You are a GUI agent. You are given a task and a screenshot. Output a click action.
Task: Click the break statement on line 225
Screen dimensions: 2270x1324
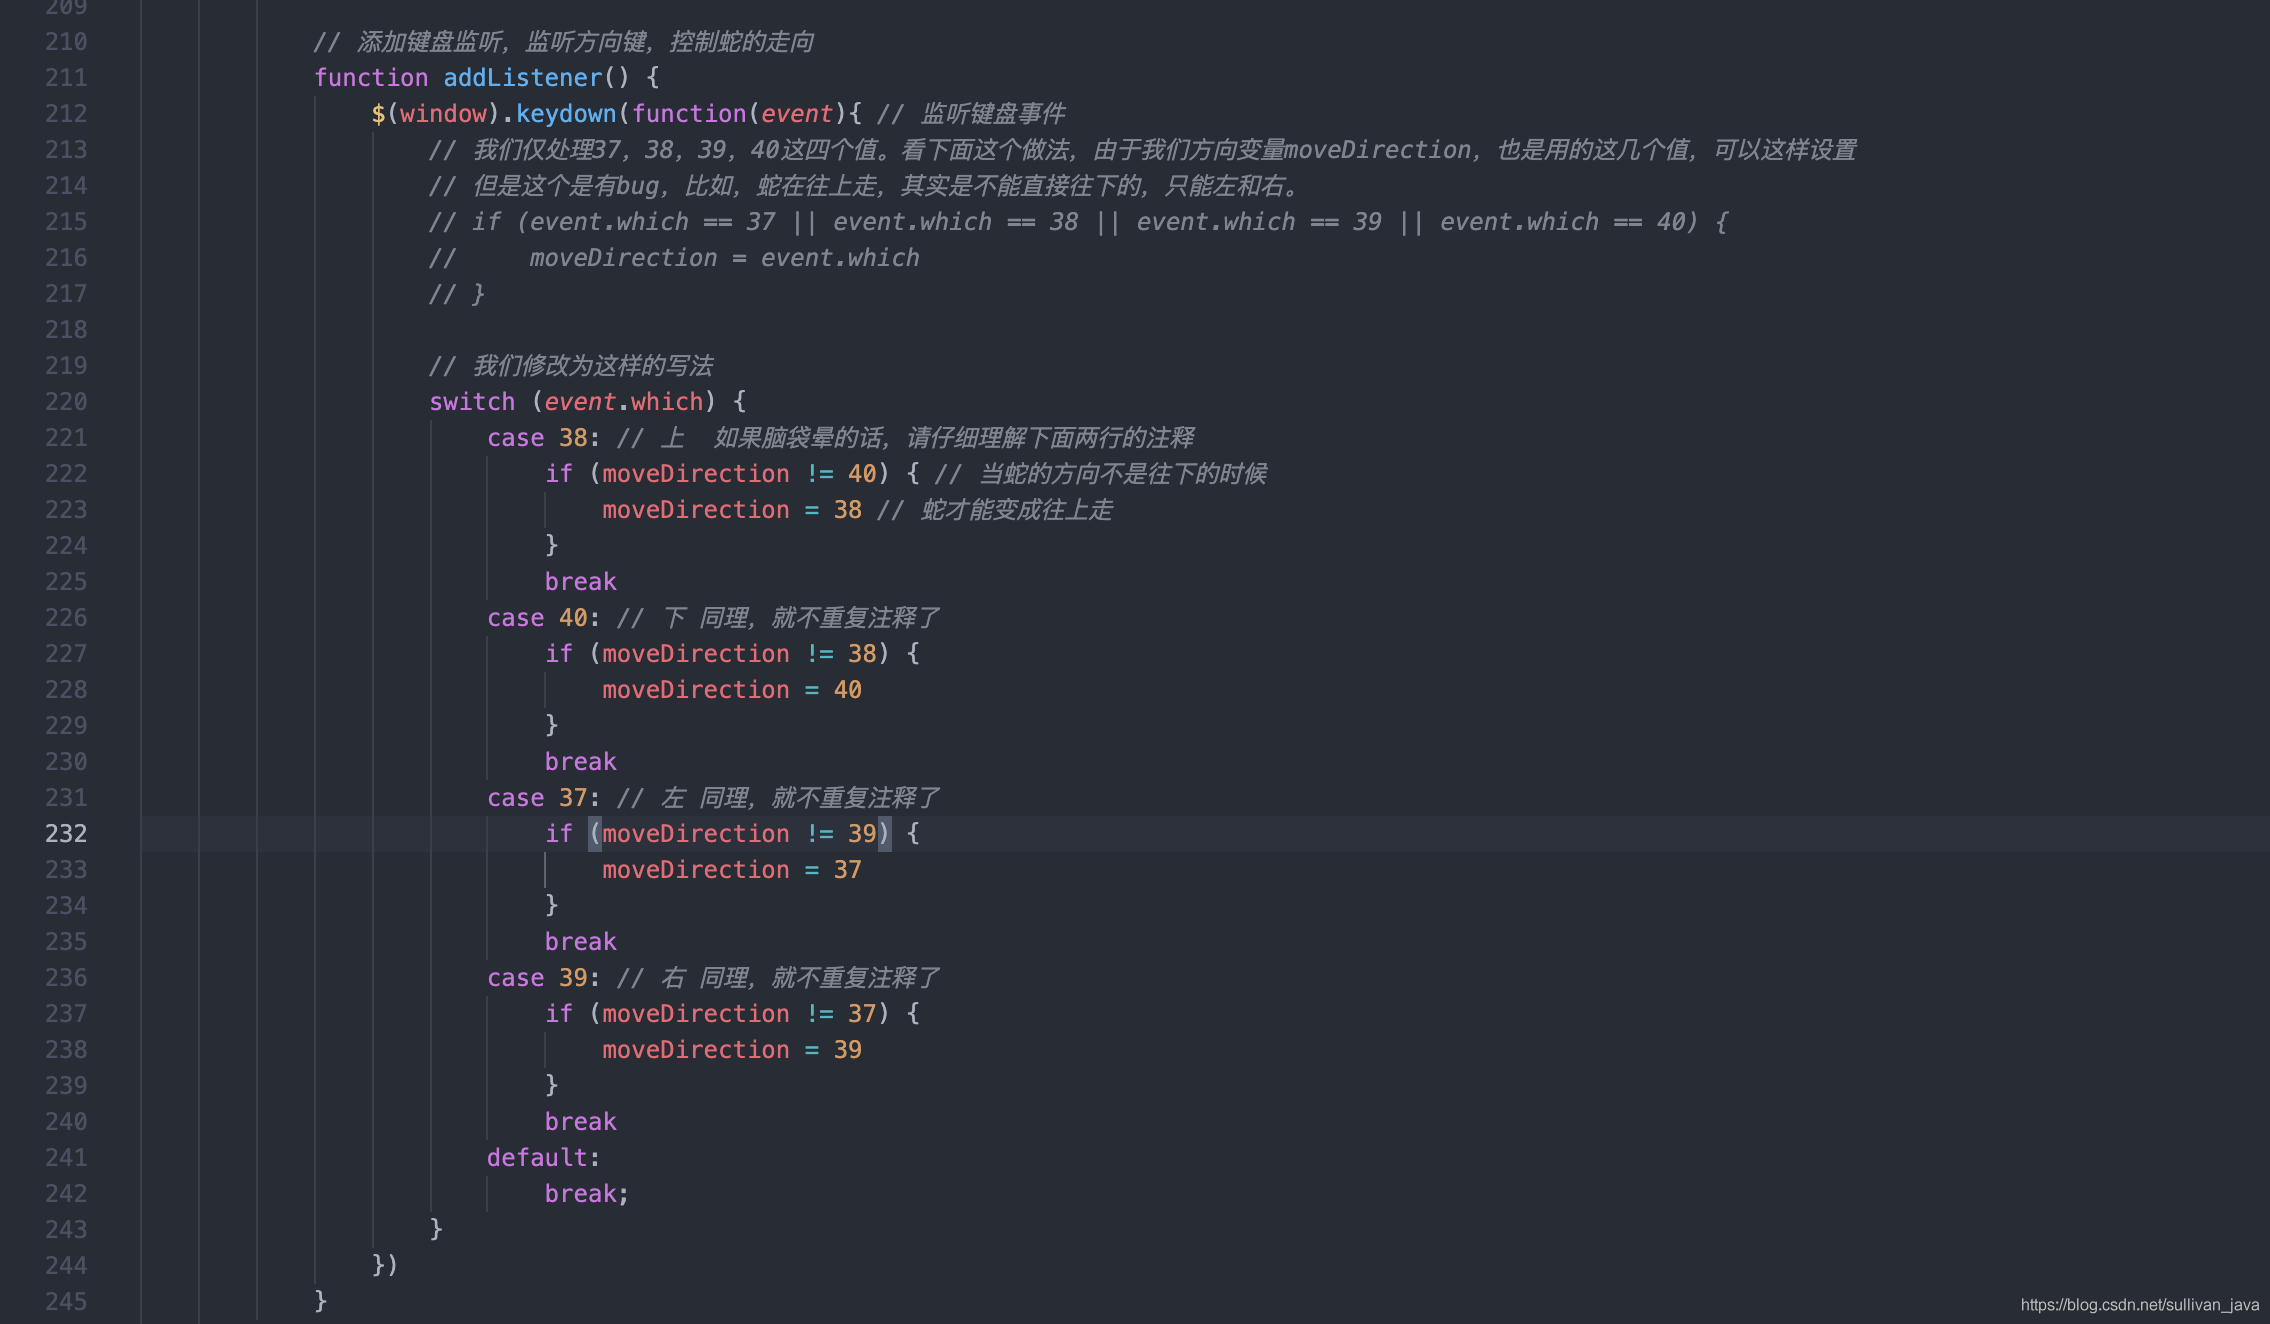click(x=581, y=582)
